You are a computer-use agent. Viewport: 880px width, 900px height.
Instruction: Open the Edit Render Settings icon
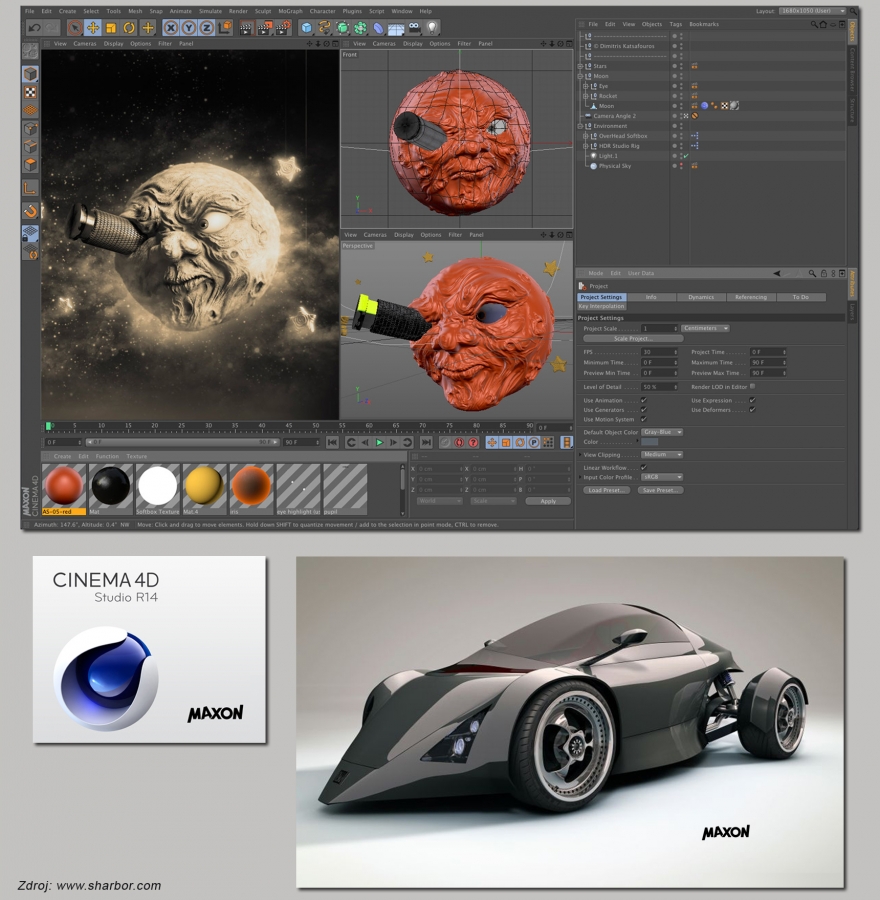(x=283, y=28)
